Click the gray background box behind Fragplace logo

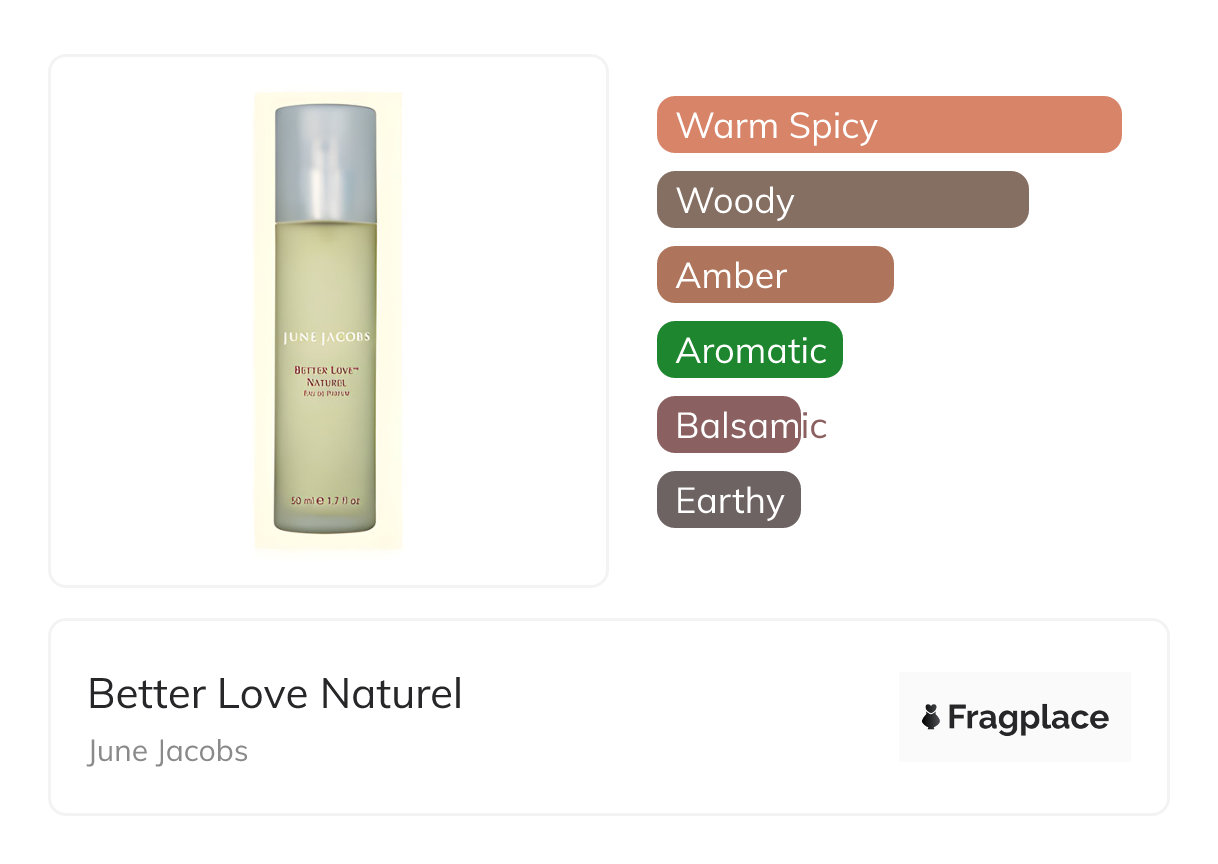click(1015, 717)
